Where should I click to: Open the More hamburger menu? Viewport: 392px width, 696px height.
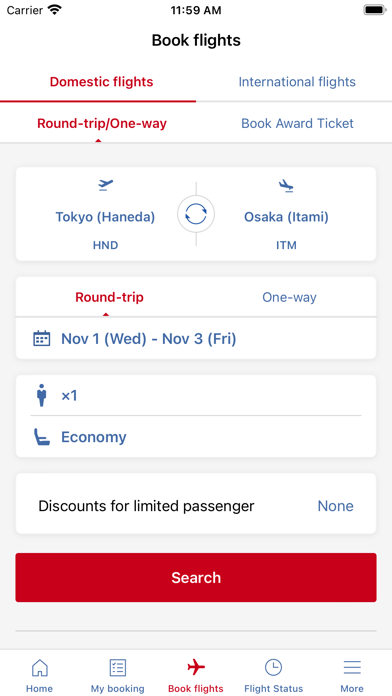click(x=352, y=667)
